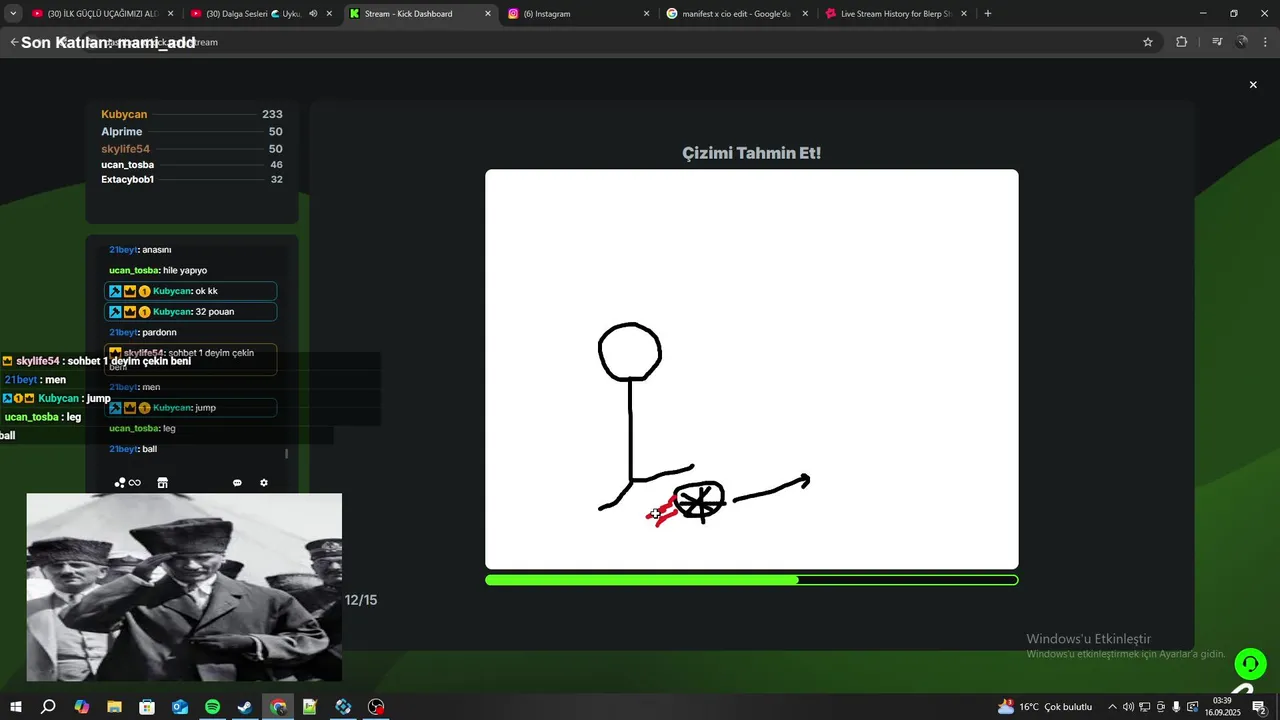Open File Explorer from the taskbar
The height and width of the screenshot is (720, 1280).
tap(114, 707)
